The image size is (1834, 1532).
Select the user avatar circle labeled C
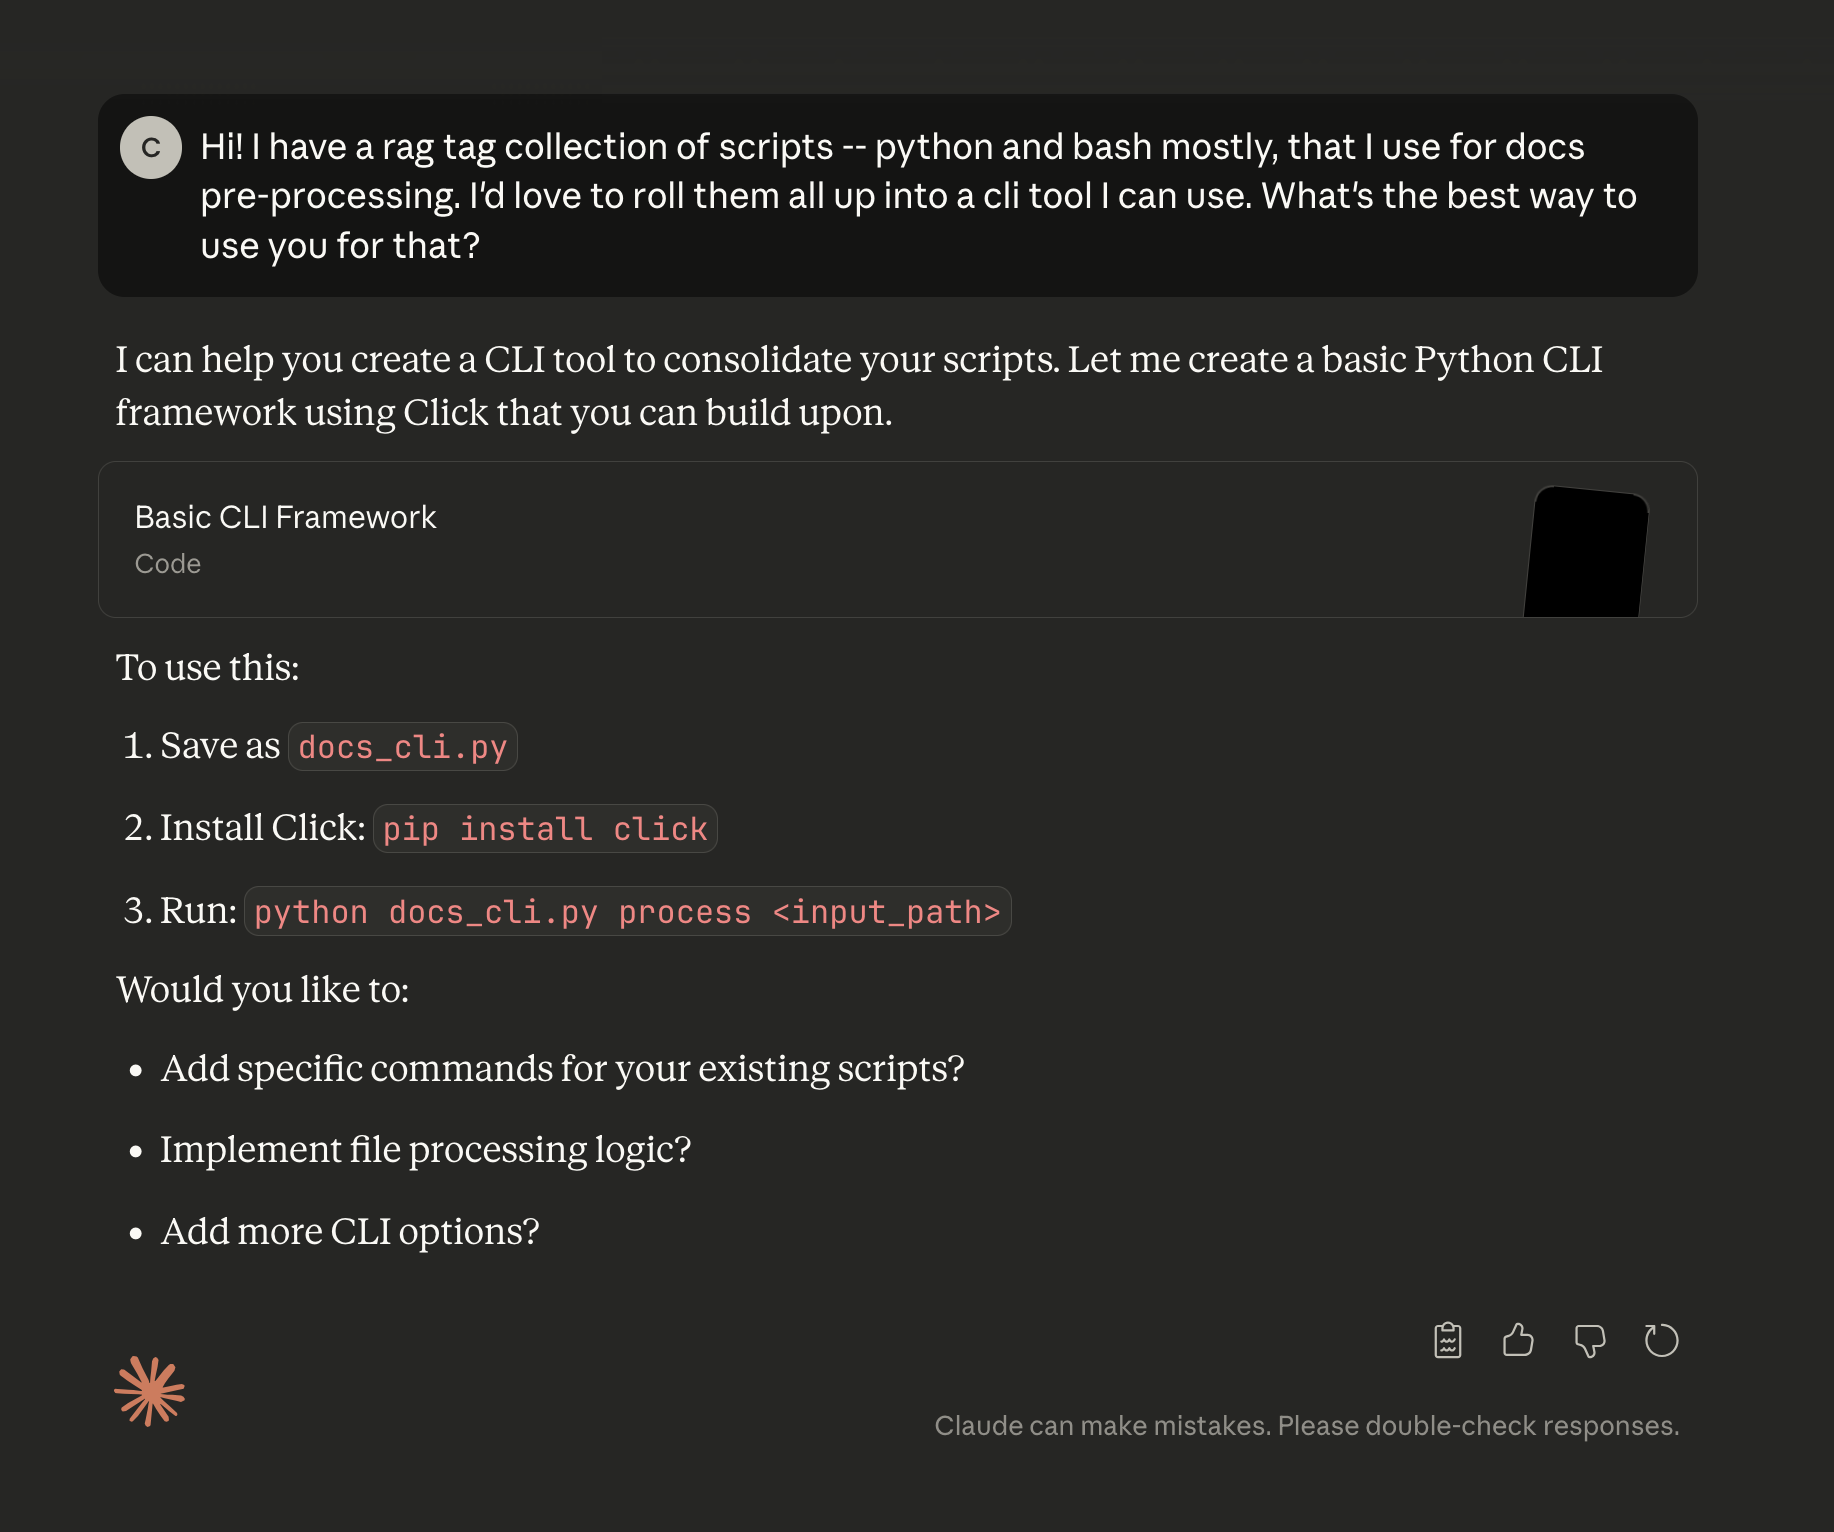click(150, 147)
